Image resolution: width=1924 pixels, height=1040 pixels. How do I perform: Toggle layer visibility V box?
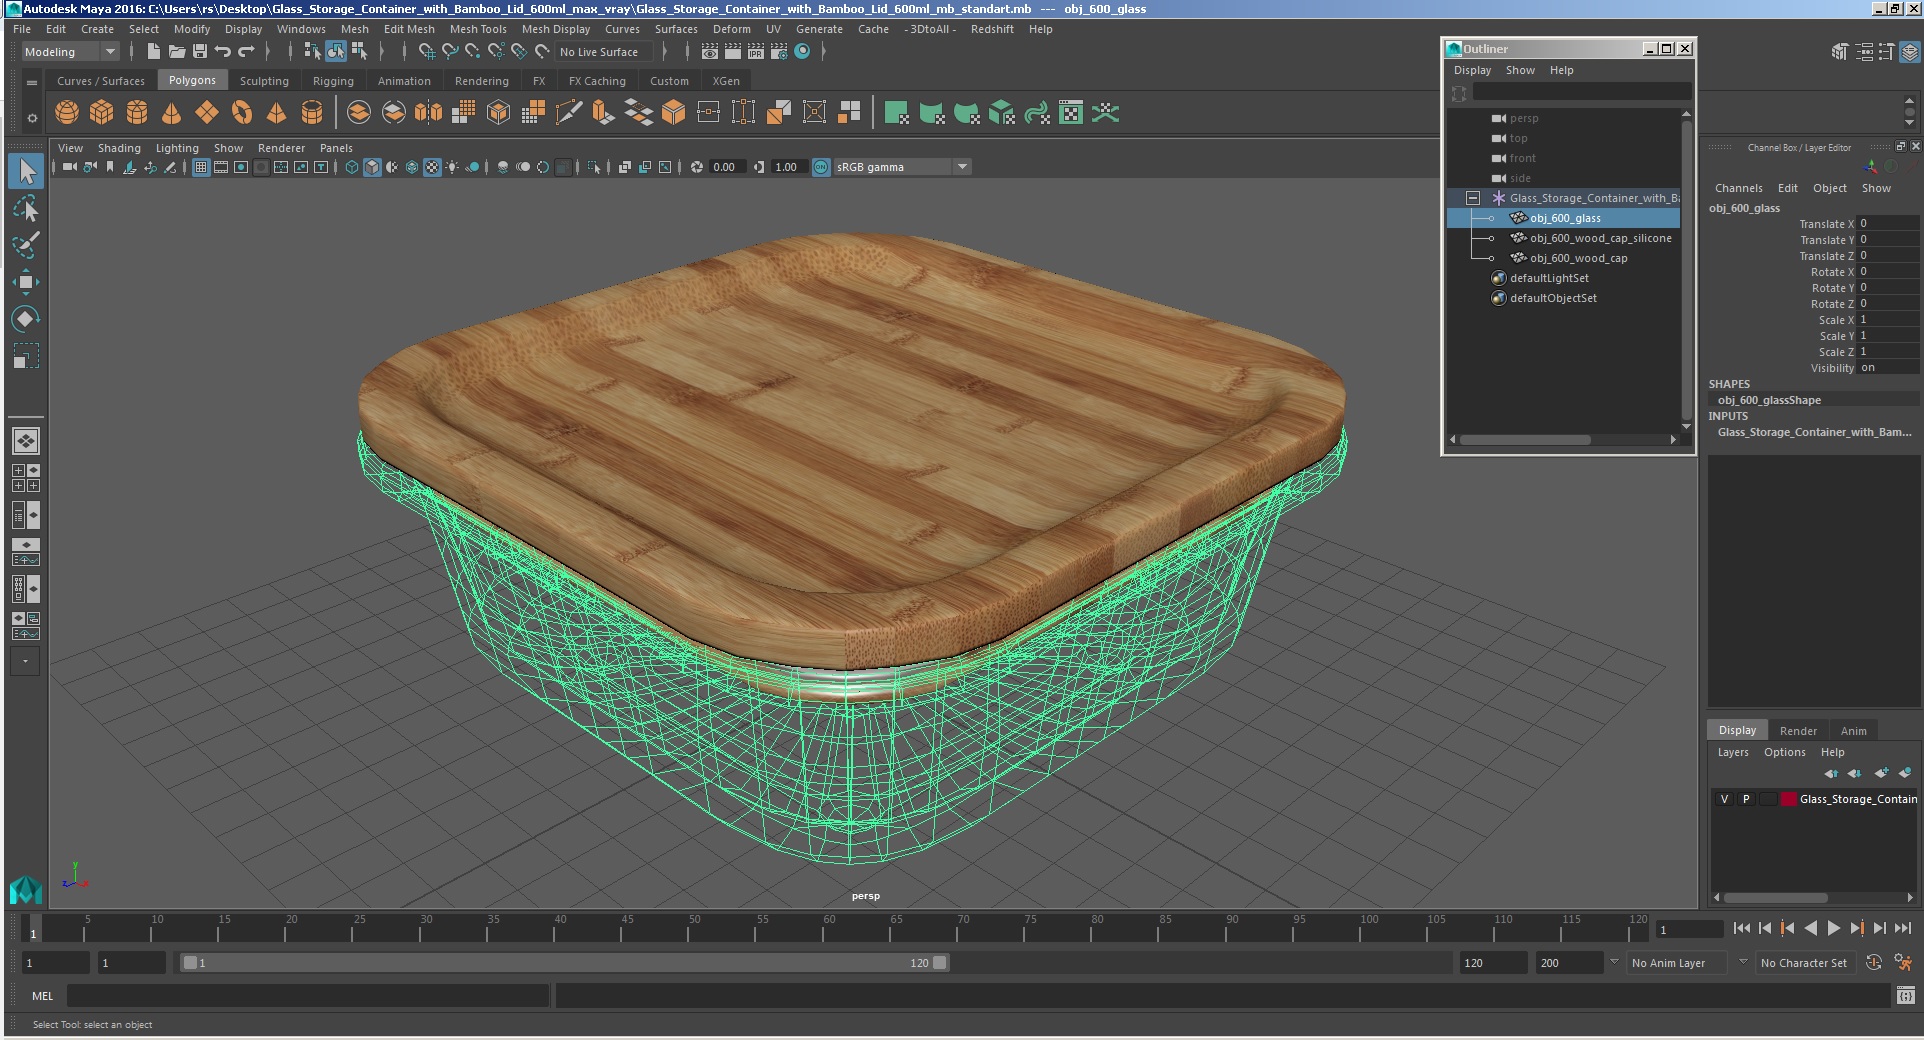1724,799
